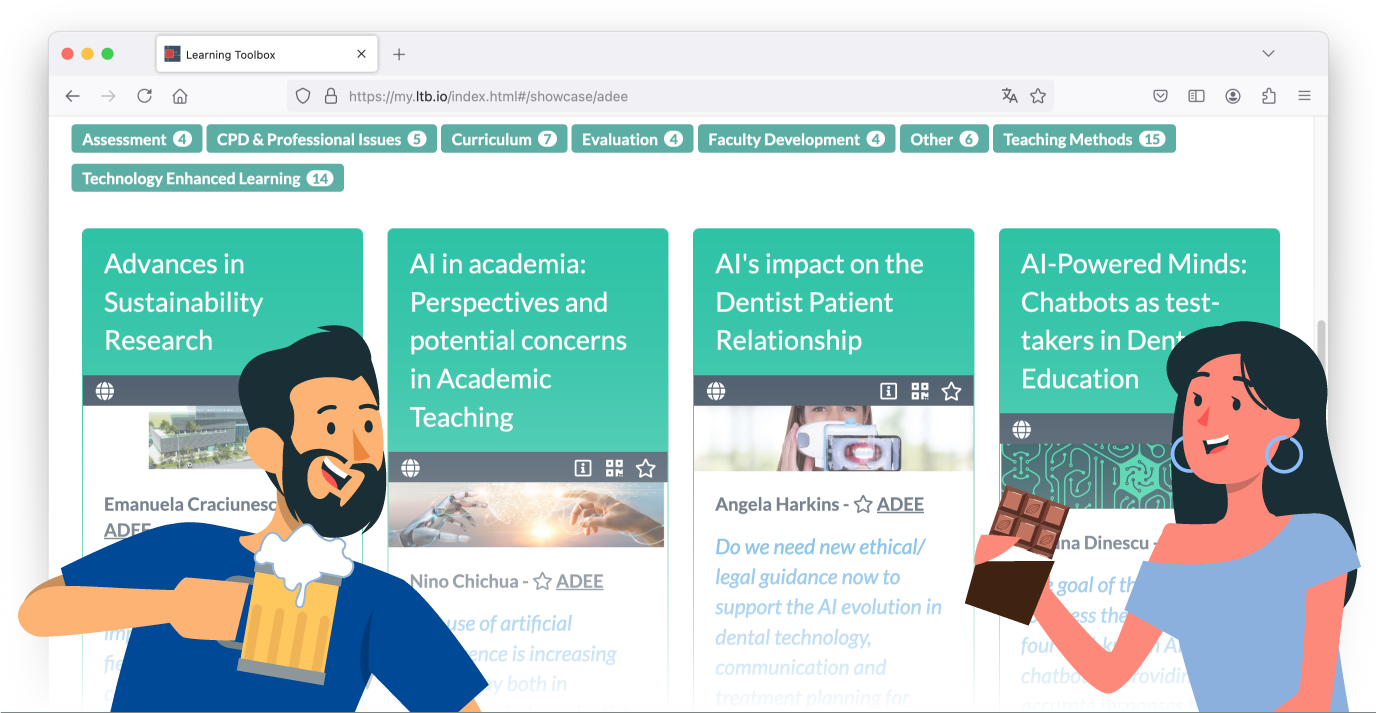Show info for Dentist Patient Relationship card
This screenshot has width=1376, height=713.
pyautogui.click(x=888, y=391)
